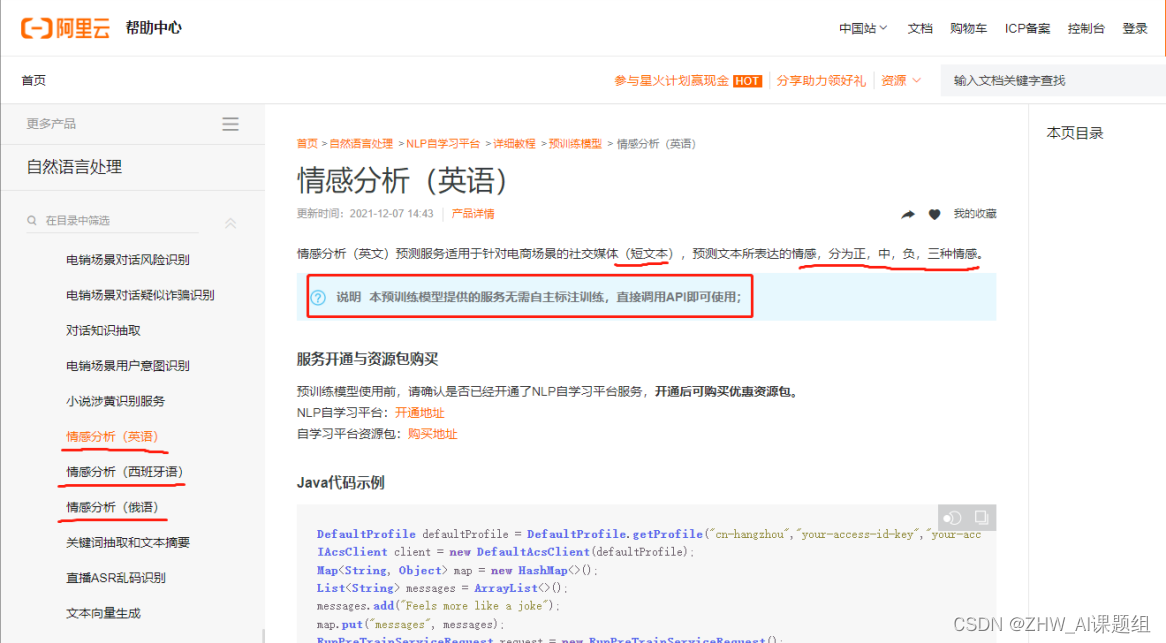
Task: Go to ICP备案 page
Action: click(1027, 28)
